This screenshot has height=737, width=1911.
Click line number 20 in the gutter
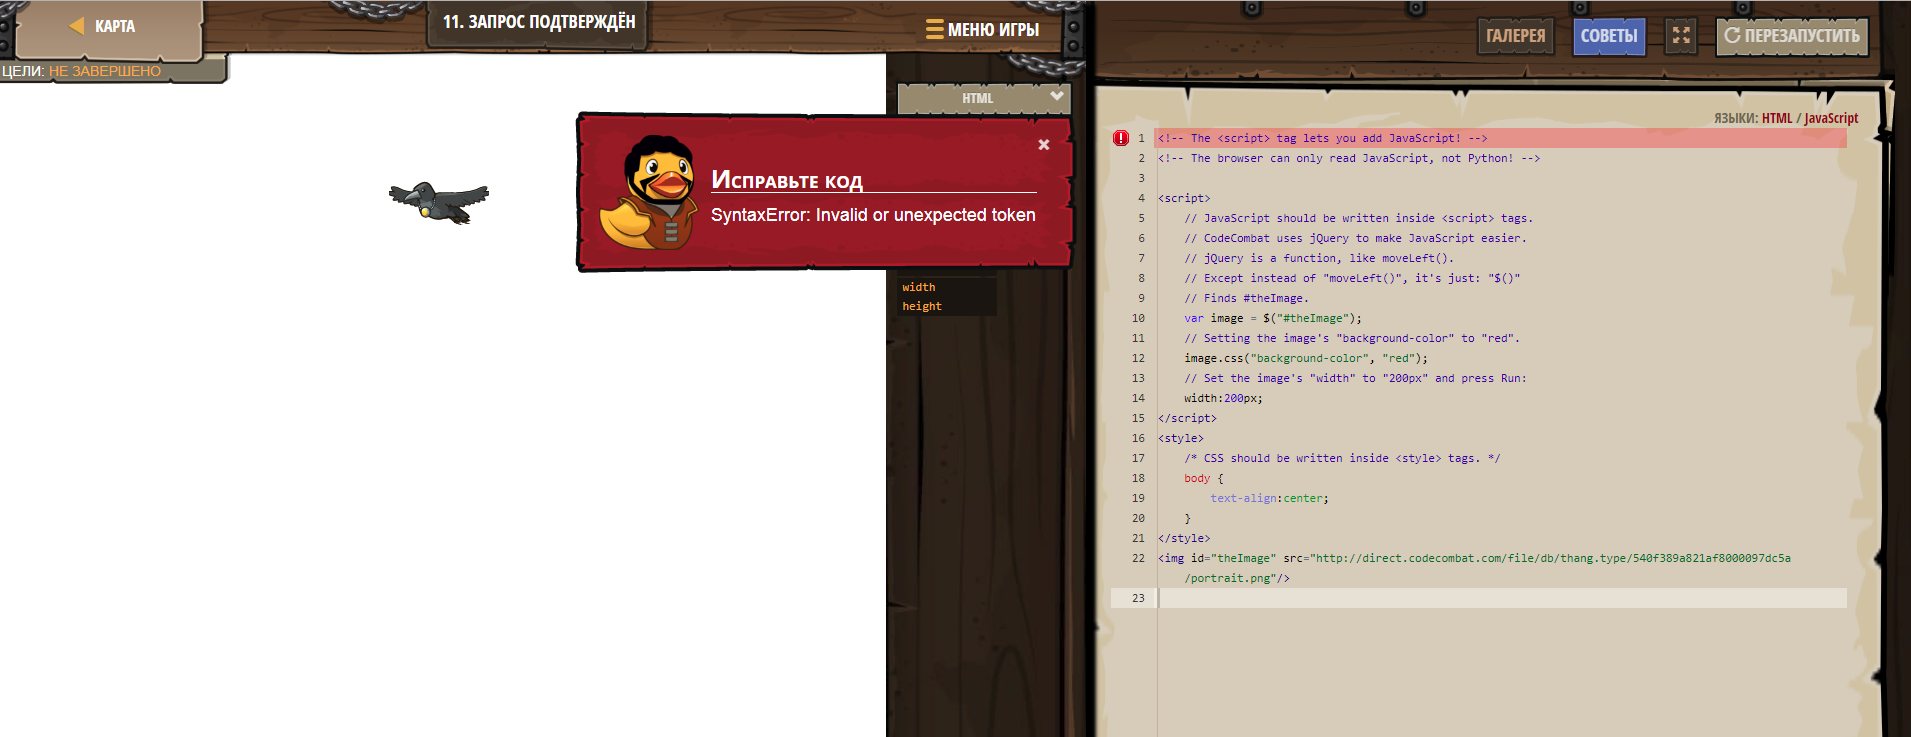coord(1138,518)
